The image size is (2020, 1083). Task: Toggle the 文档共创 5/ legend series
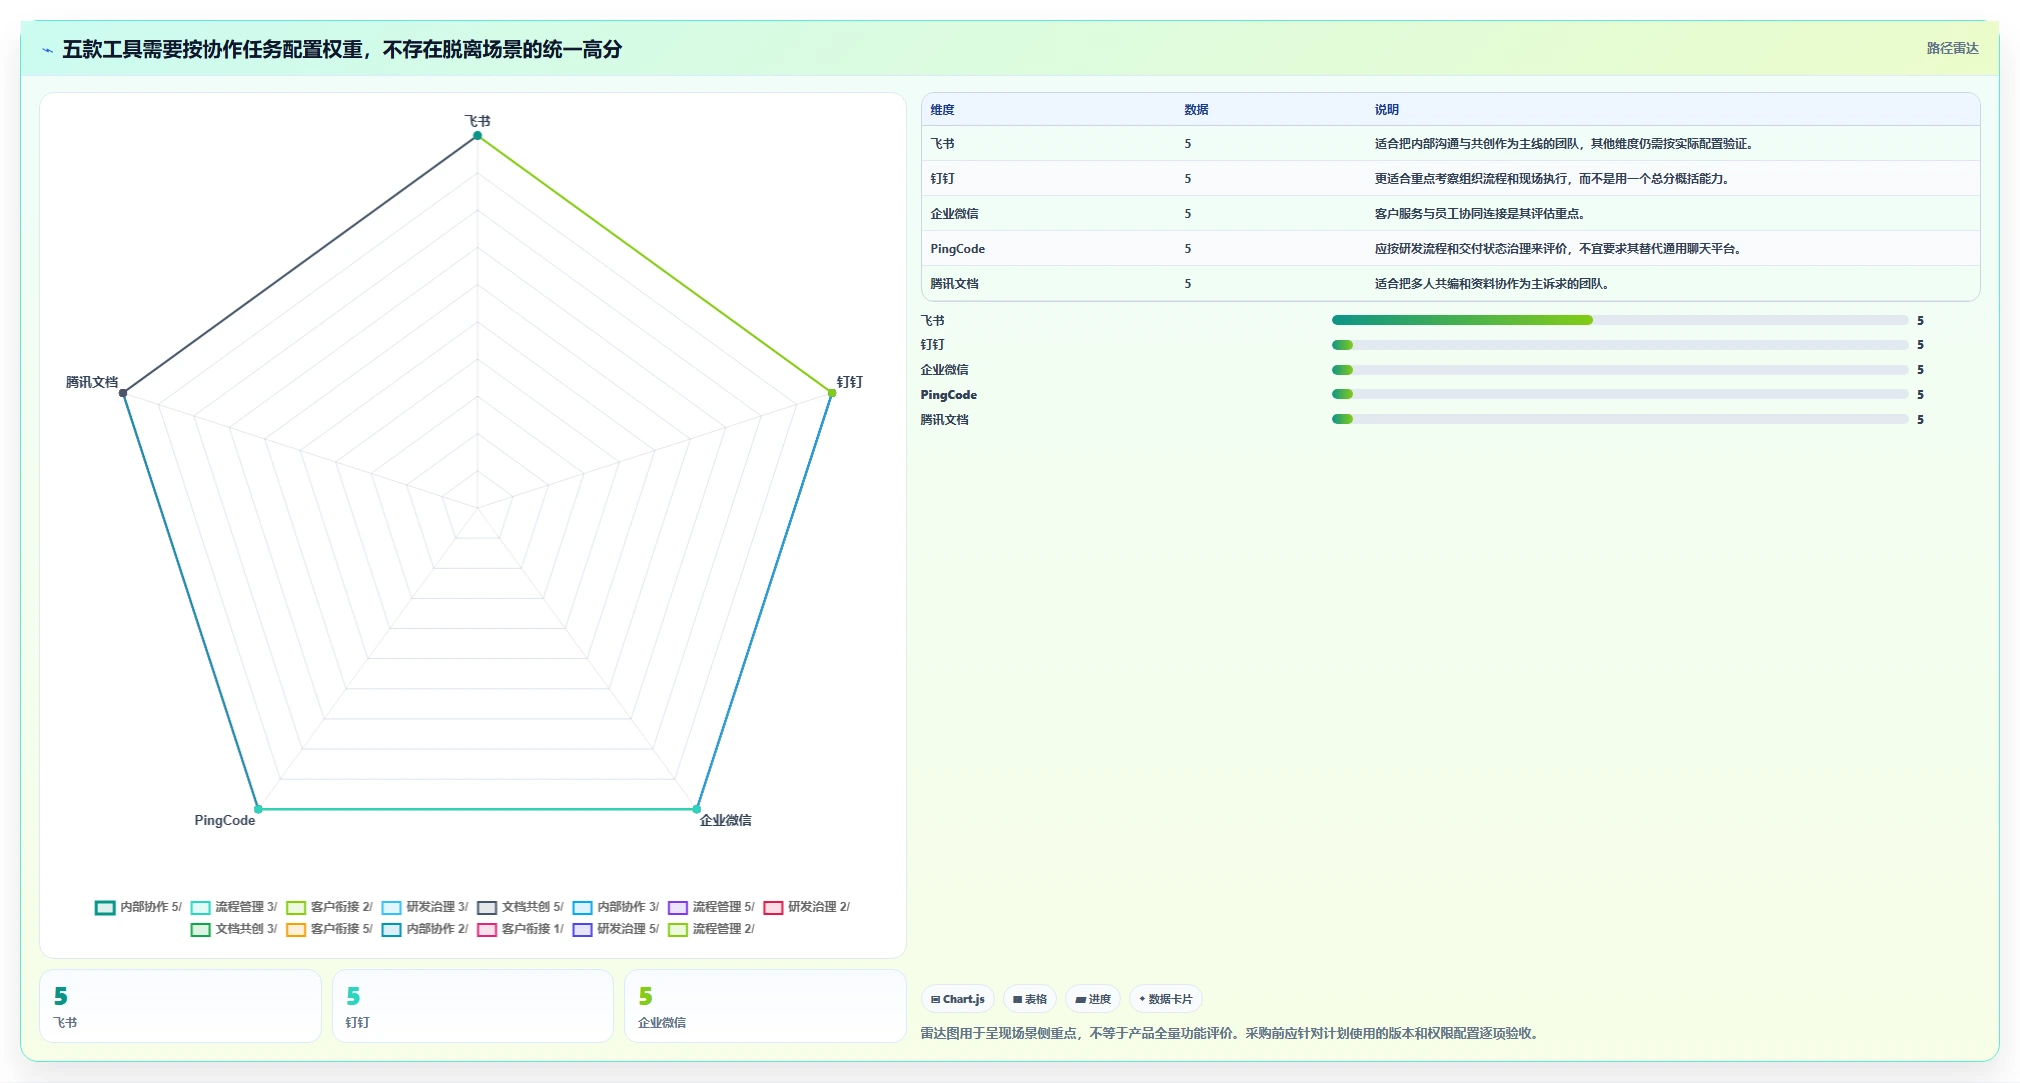coord(520,907)
